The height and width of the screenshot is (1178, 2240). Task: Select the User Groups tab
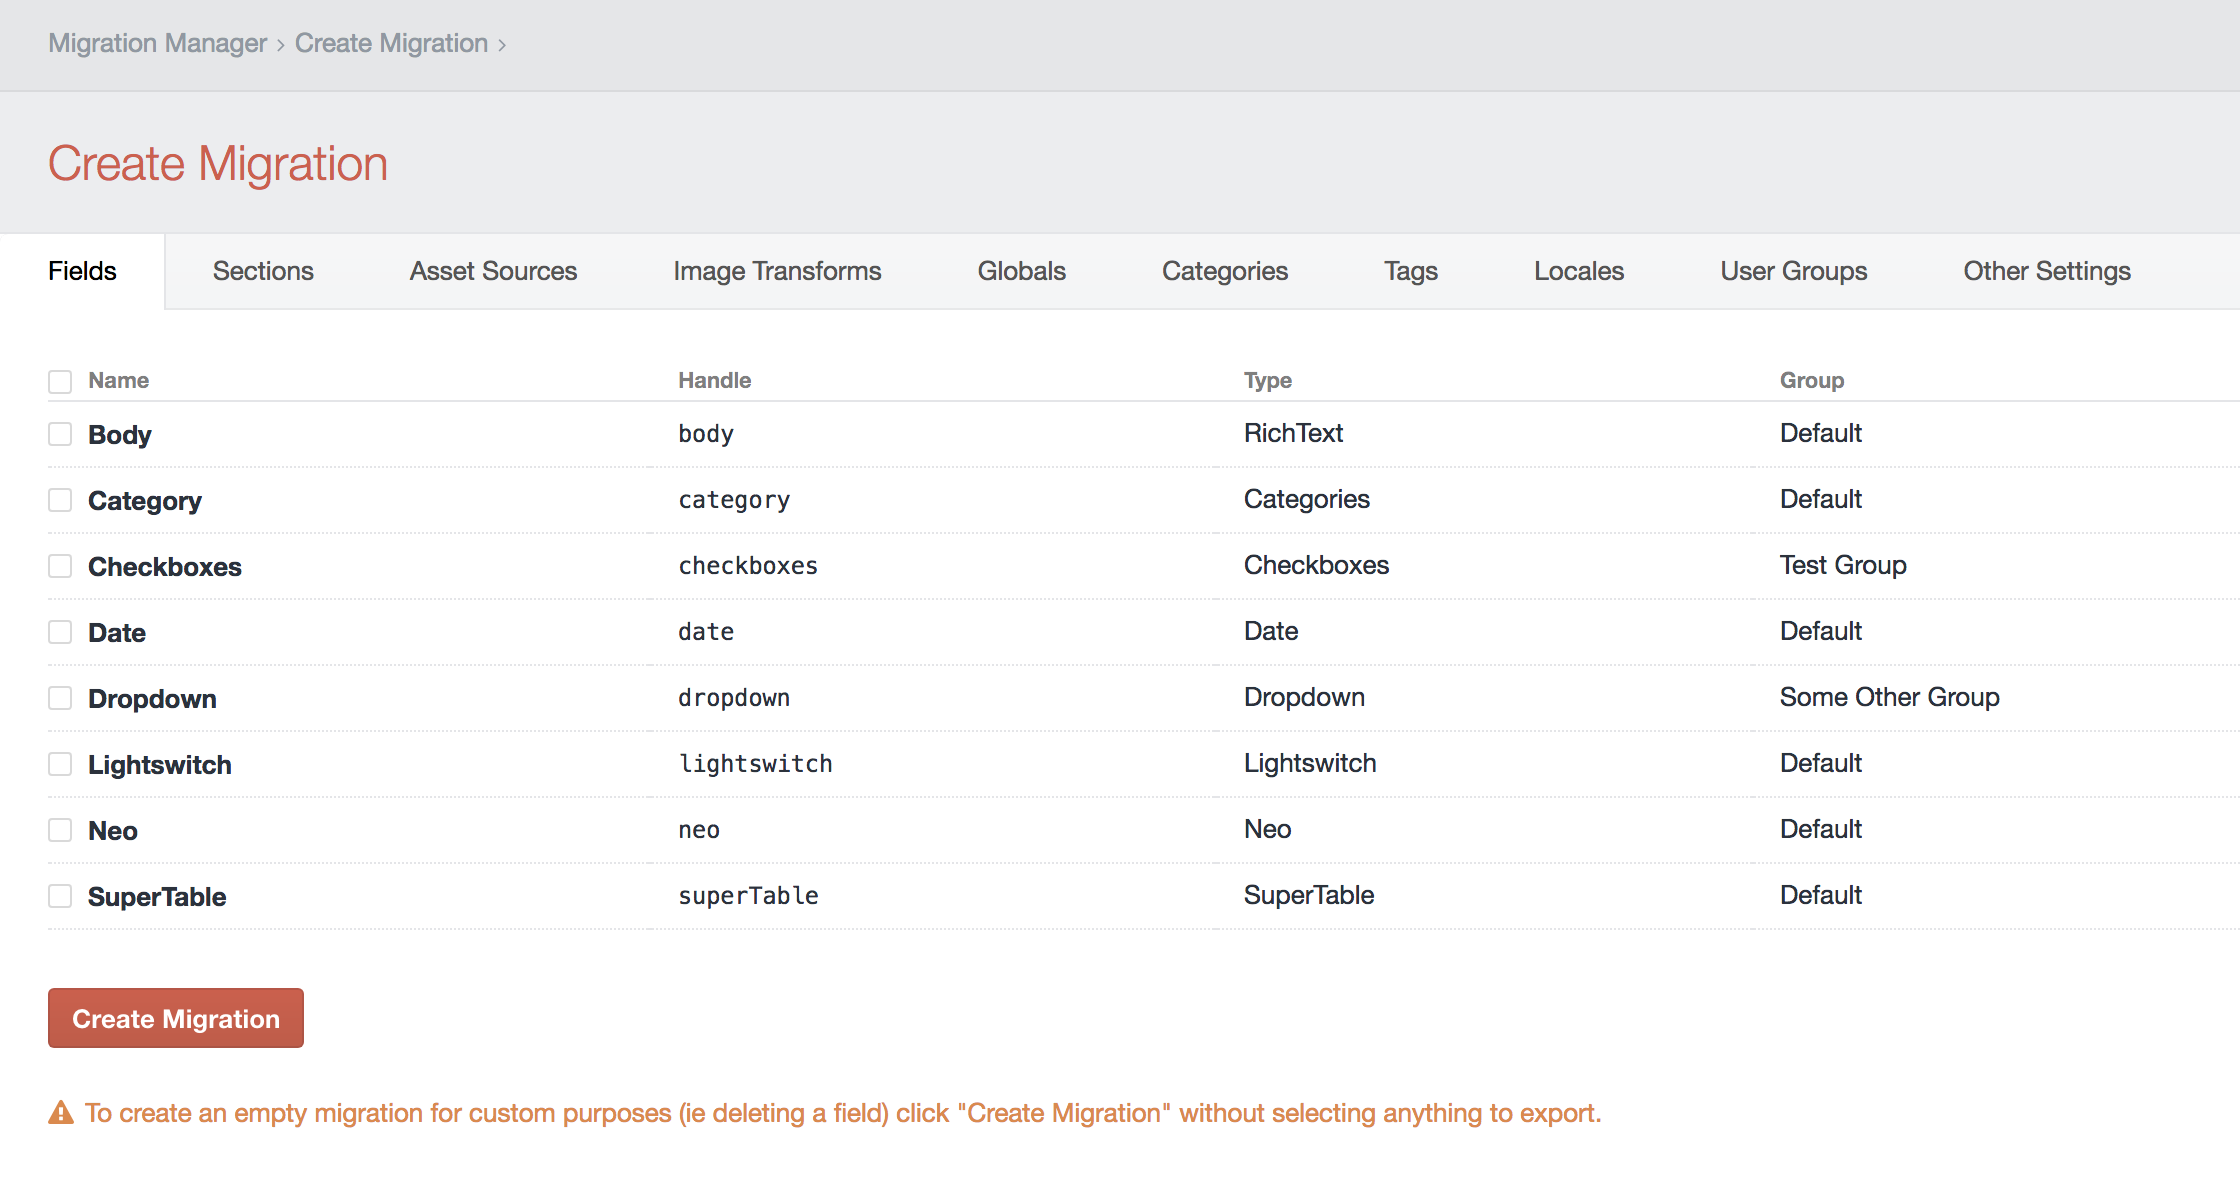(1793, 271)
